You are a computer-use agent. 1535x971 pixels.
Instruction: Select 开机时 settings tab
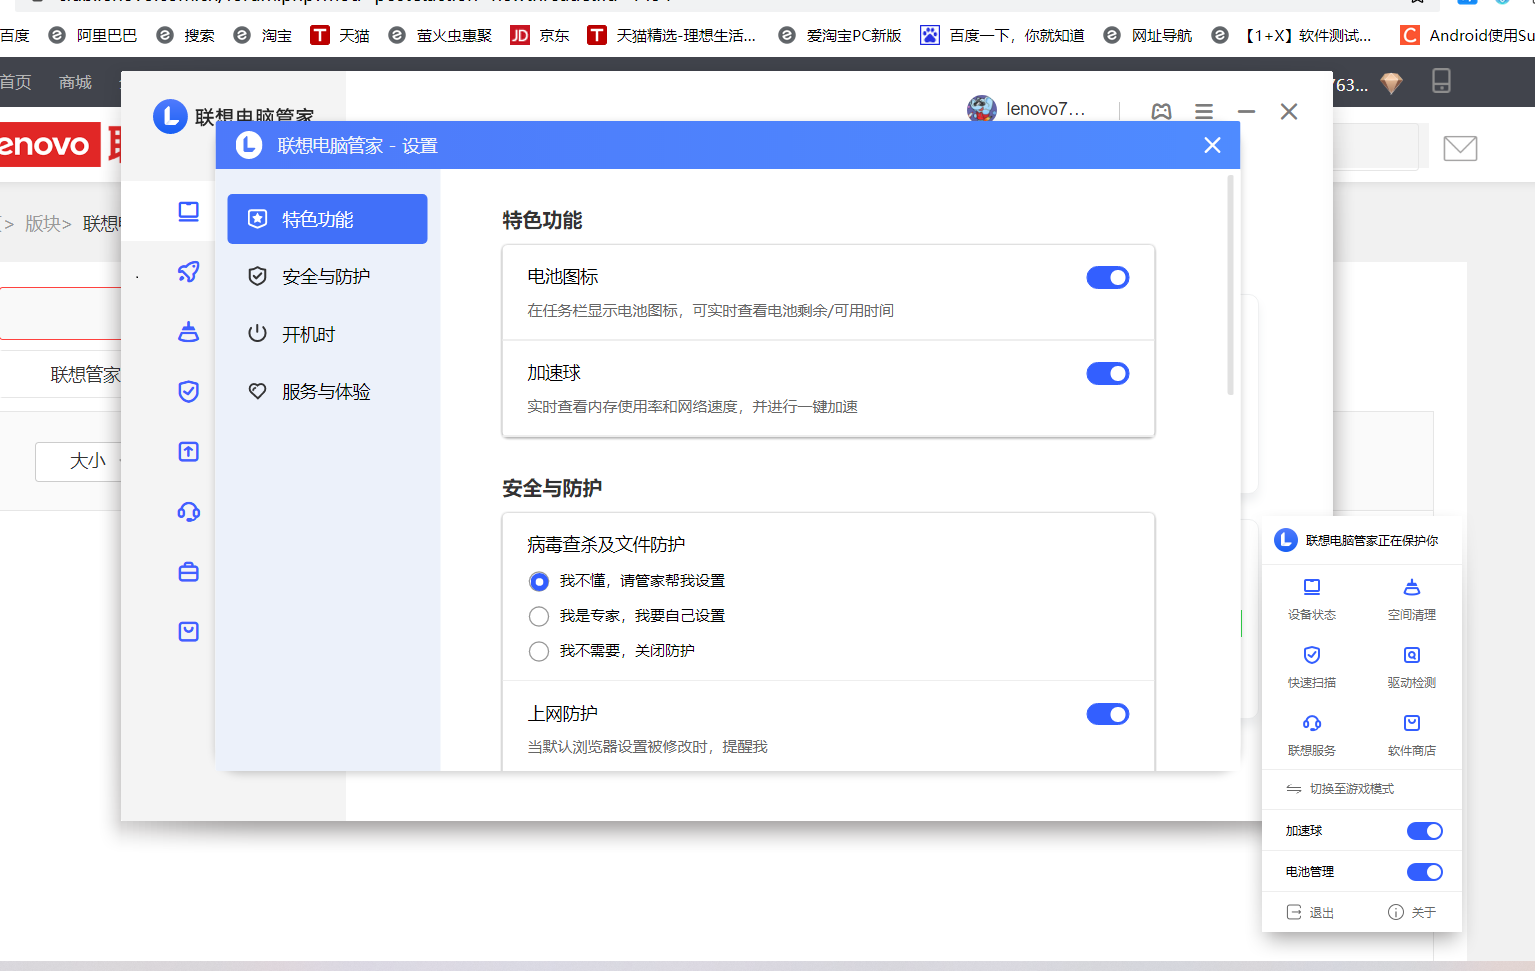coord(327,334)
